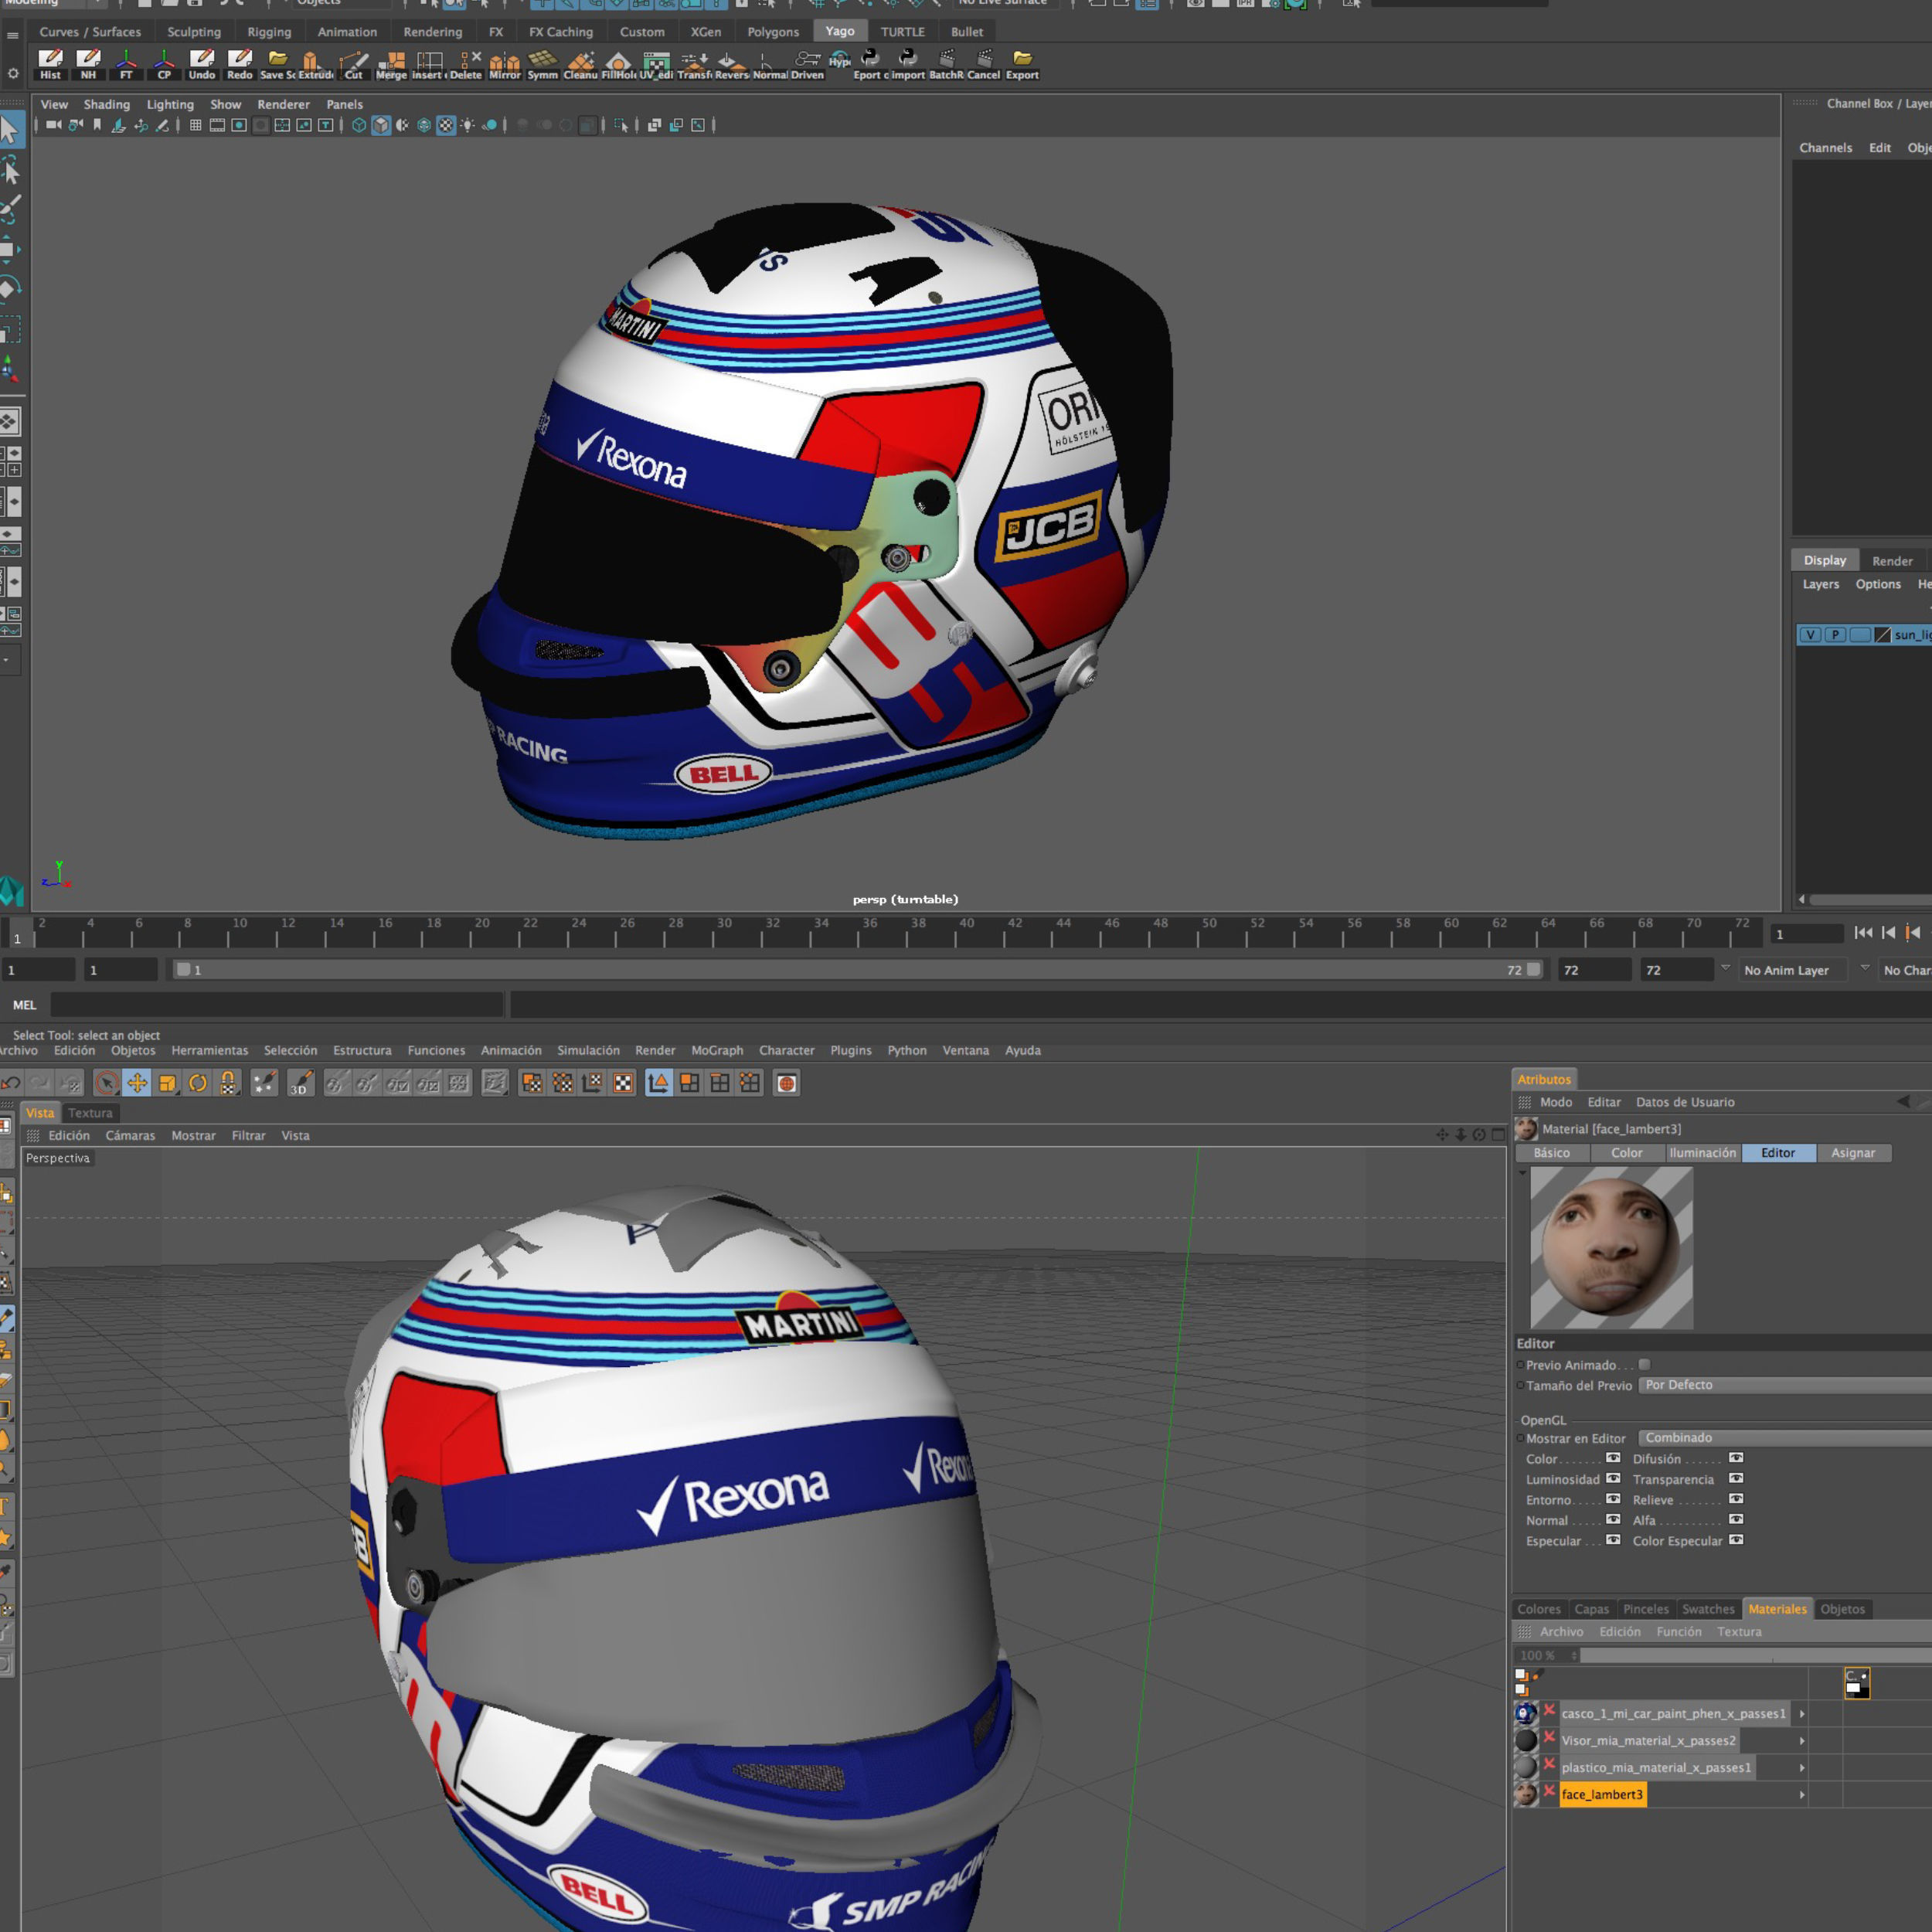Click the Cut shelf tool icon
Image resolution: width=1932 pixels, height=1932 pixels.
(x=353, y=64)
